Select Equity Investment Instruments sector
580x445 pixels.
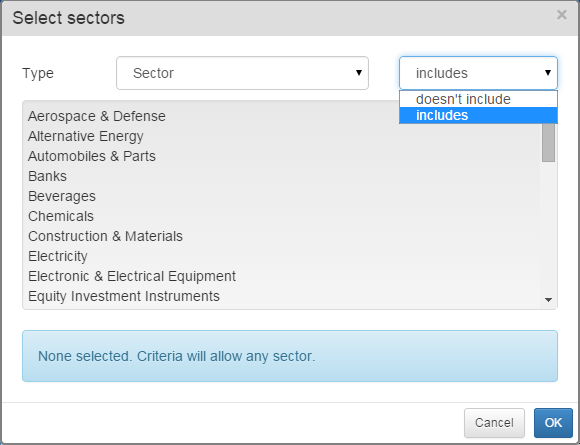124,296
